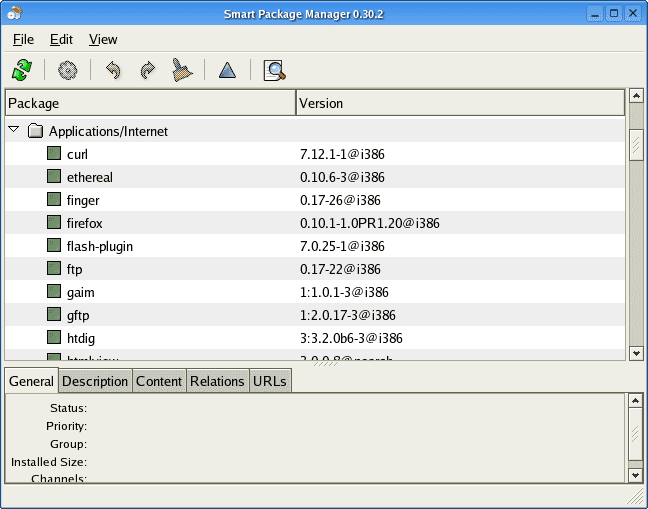648x509 pixels.
Task: Clear changes with the broom icon
Action: (182, 70)
